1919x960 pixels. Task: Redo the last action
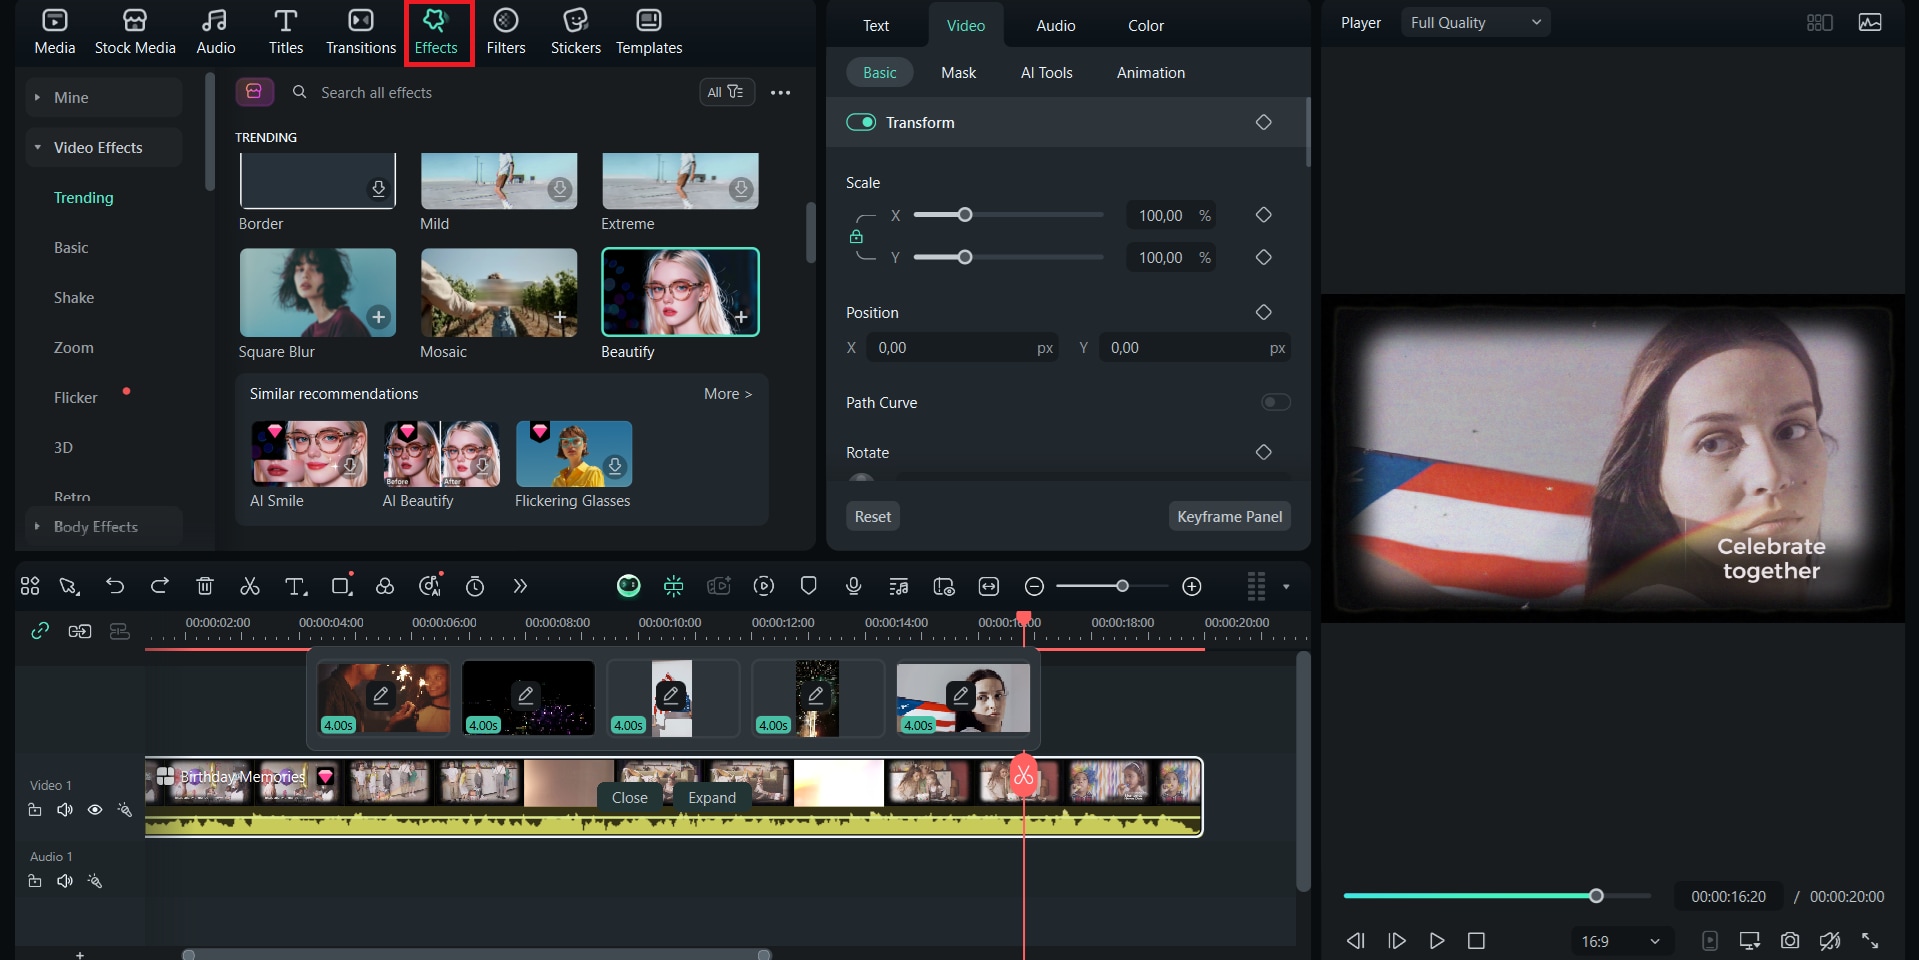pos(159,586)
